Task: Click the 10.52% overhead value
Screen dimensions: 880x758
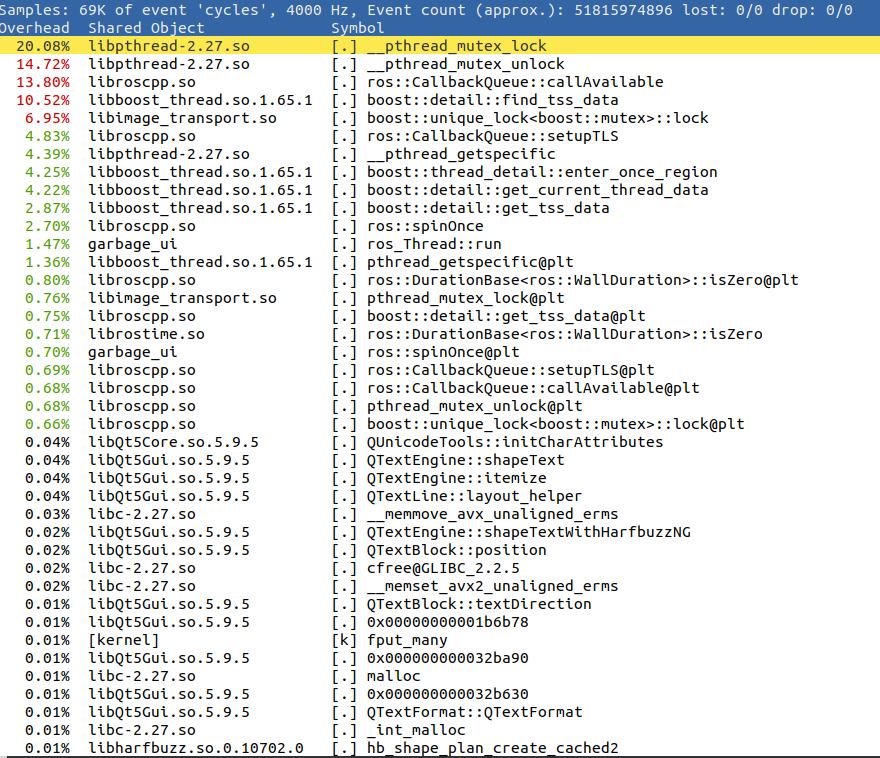Action: pos(43,100)
